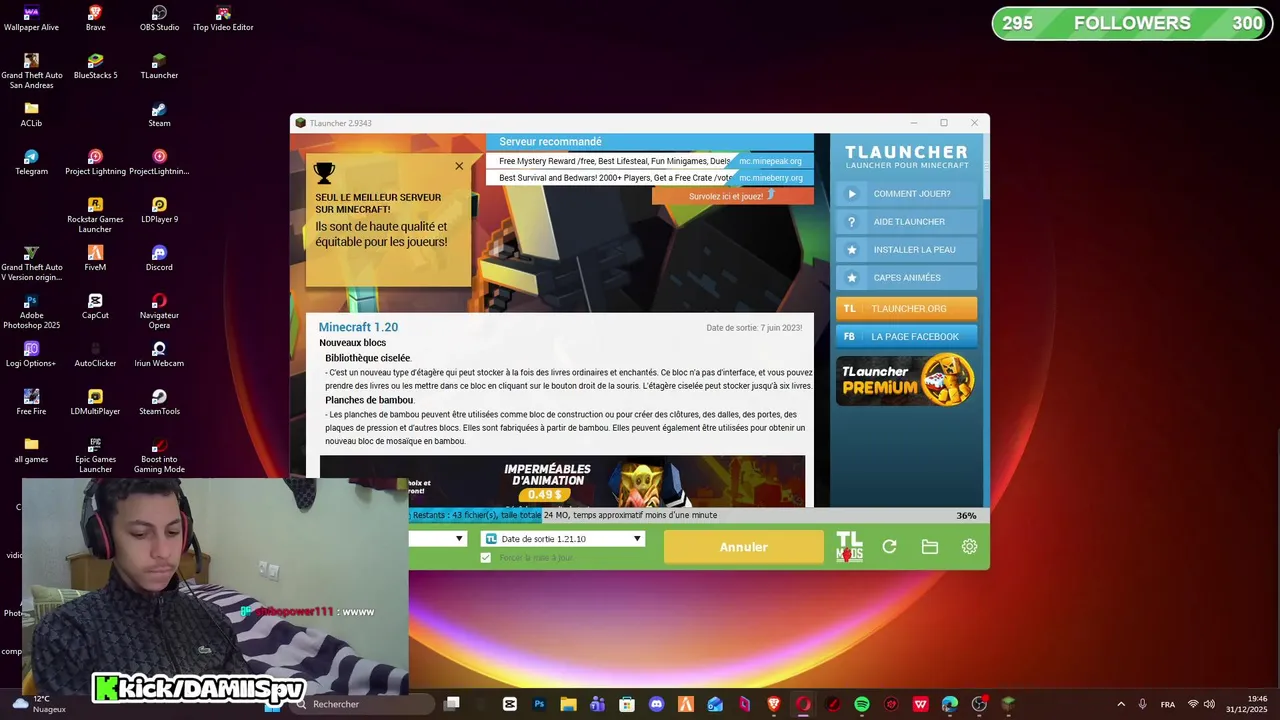Open Spotify from the taskbar
Viewport: 1280px width, 720px height.
(862, 704)
